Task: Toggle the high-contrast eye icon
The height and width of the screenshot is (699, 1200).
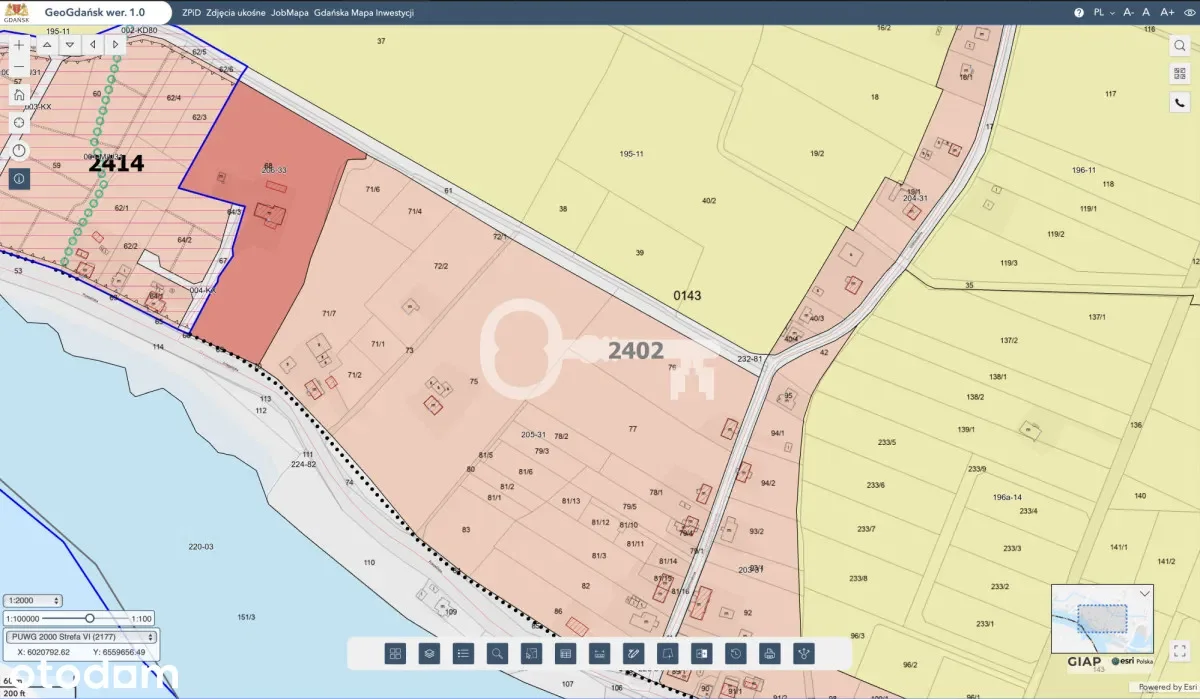Action: coord(1187,13)
